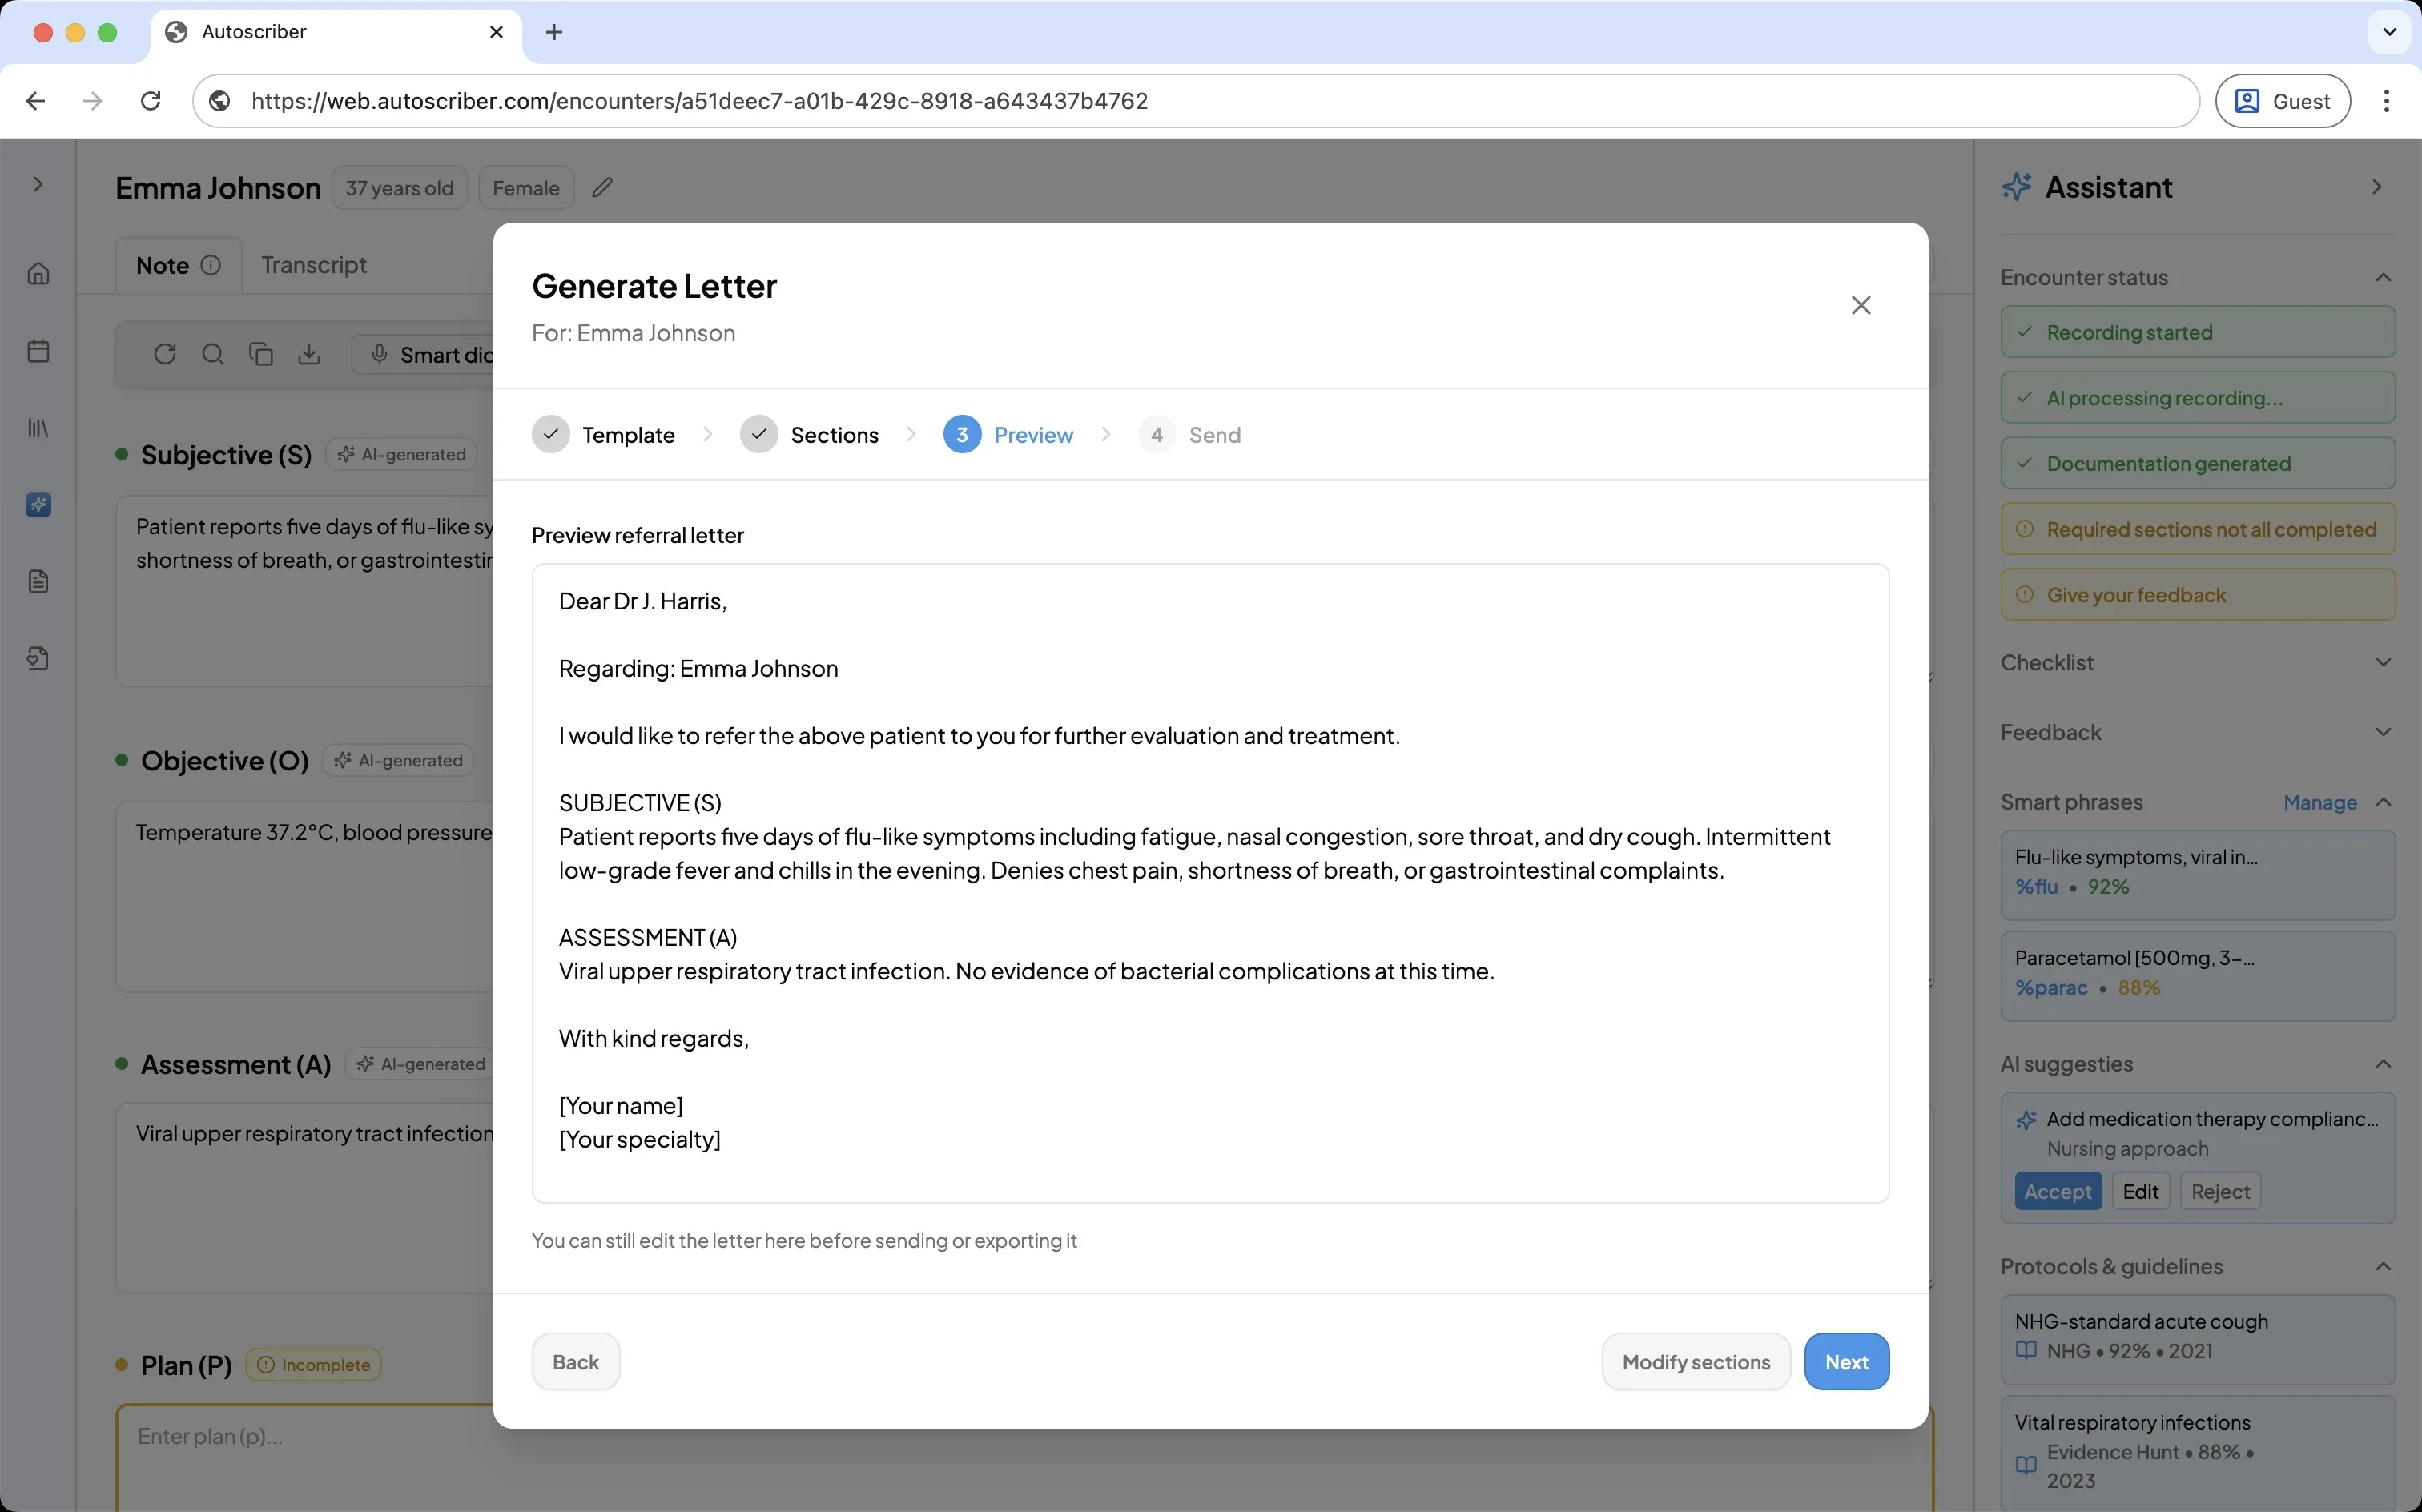Collapse the Protocols & guidelines section
The height and width of the screenshot is (1512, 2422).
click(x=2383, y=1266)
